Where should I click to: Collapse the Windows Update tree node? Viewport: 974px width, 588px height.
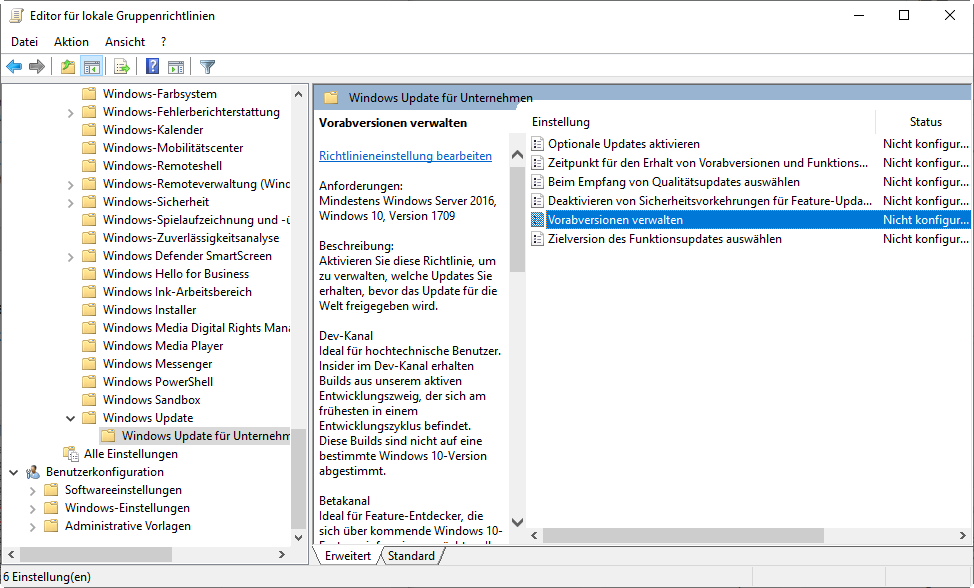coord(70,418)
